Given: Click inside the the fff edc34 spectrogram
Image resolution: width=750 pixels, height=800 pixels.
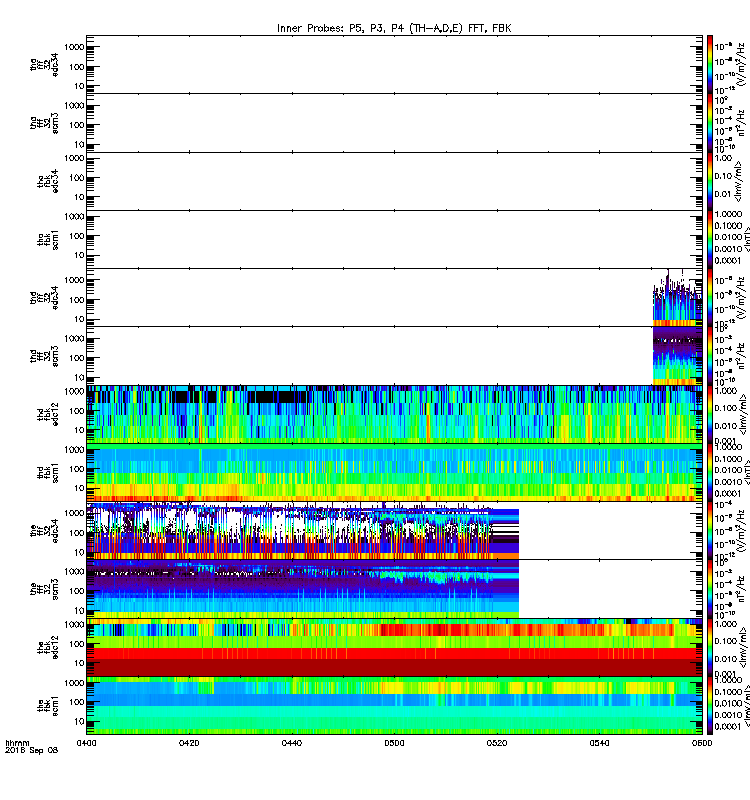Looking at the screenshot, I should (303, 531).
